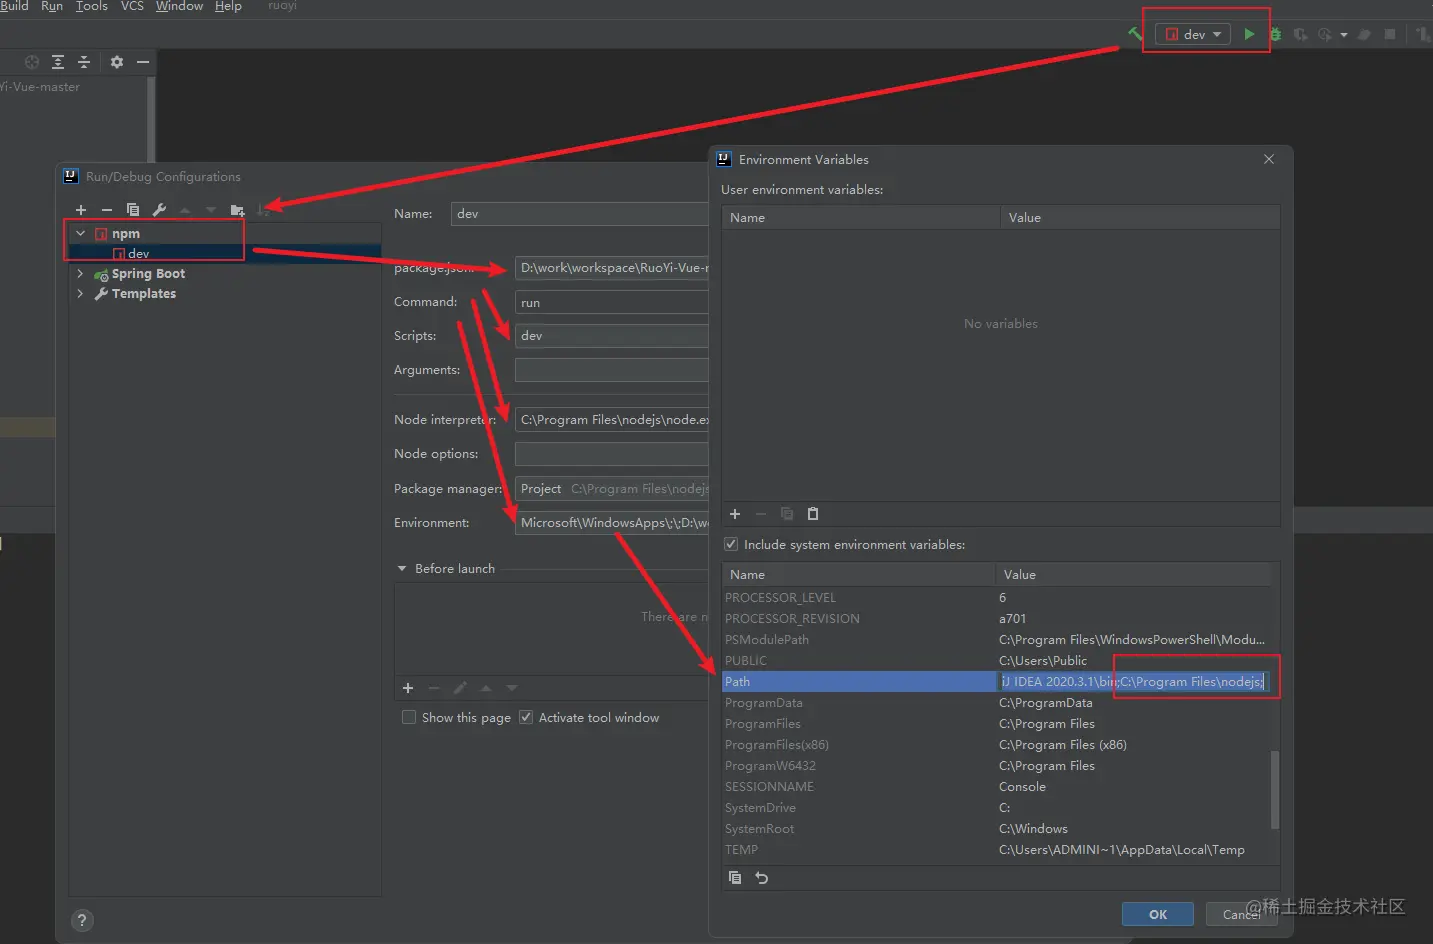Click the Name column header of user variables

pyautogui.click(x=861, y=217)
